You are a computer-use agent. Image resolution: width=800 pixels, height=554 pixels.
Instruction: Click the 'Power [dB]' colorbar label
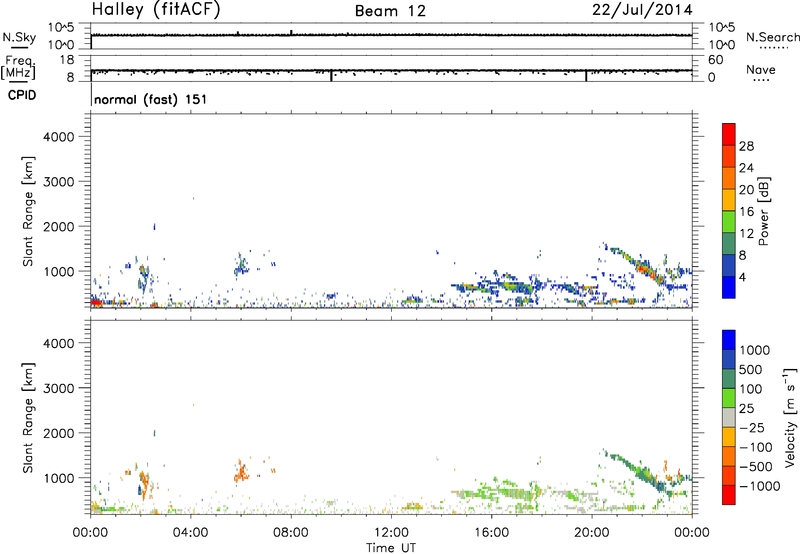tap(763, 211)
